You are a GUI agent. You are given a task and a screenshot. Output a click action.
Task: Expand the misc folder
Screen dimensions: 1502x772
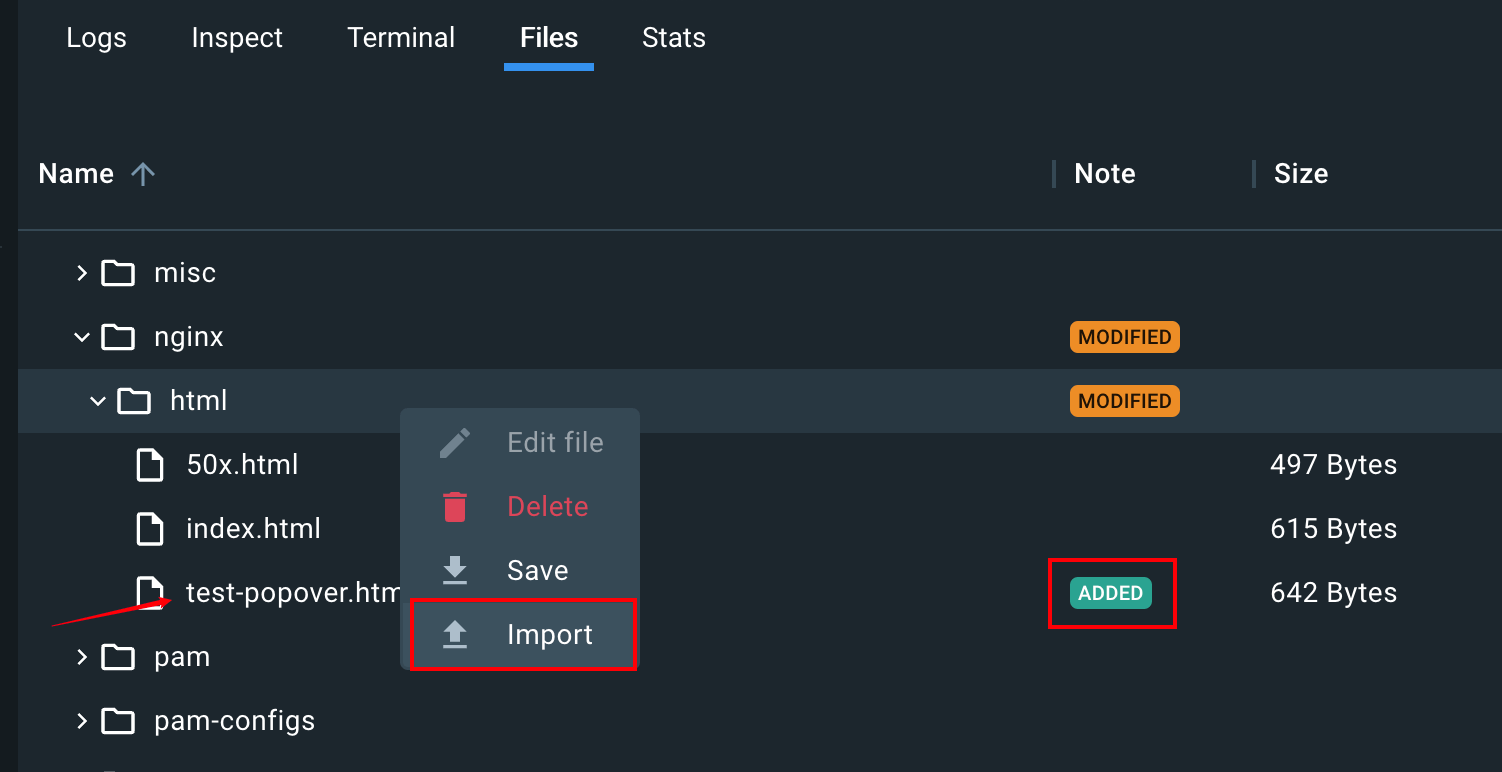tap(81, 272)
